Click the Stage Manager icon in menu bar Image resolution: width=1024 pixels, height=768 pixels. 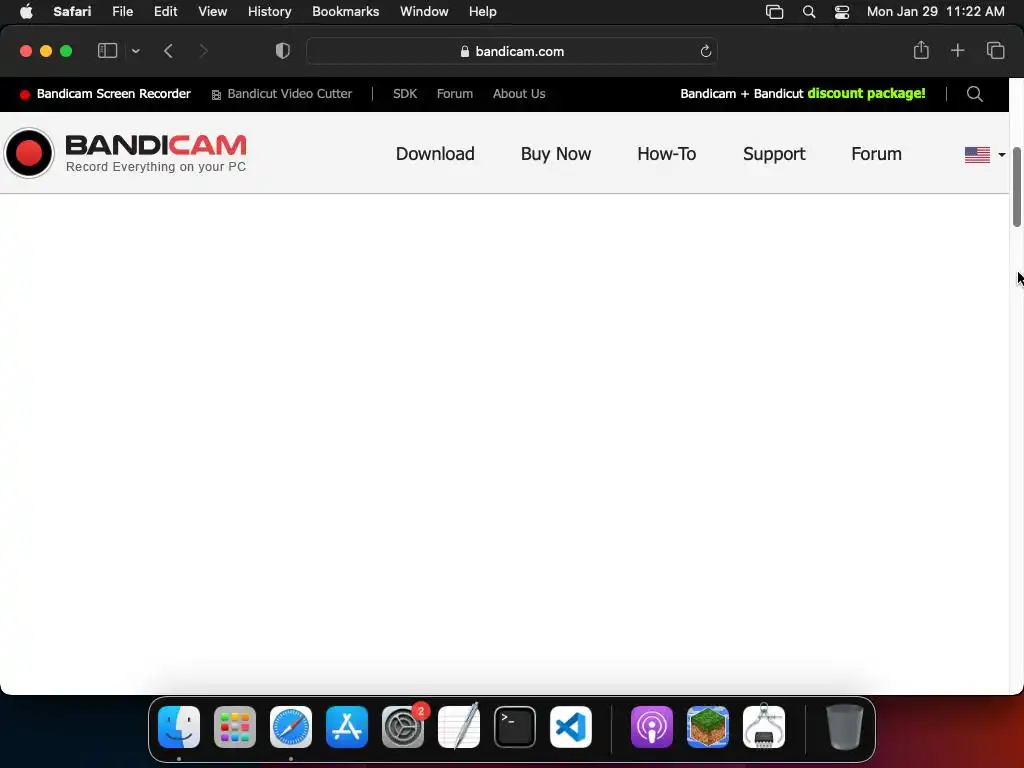click(x=774, y=12)
